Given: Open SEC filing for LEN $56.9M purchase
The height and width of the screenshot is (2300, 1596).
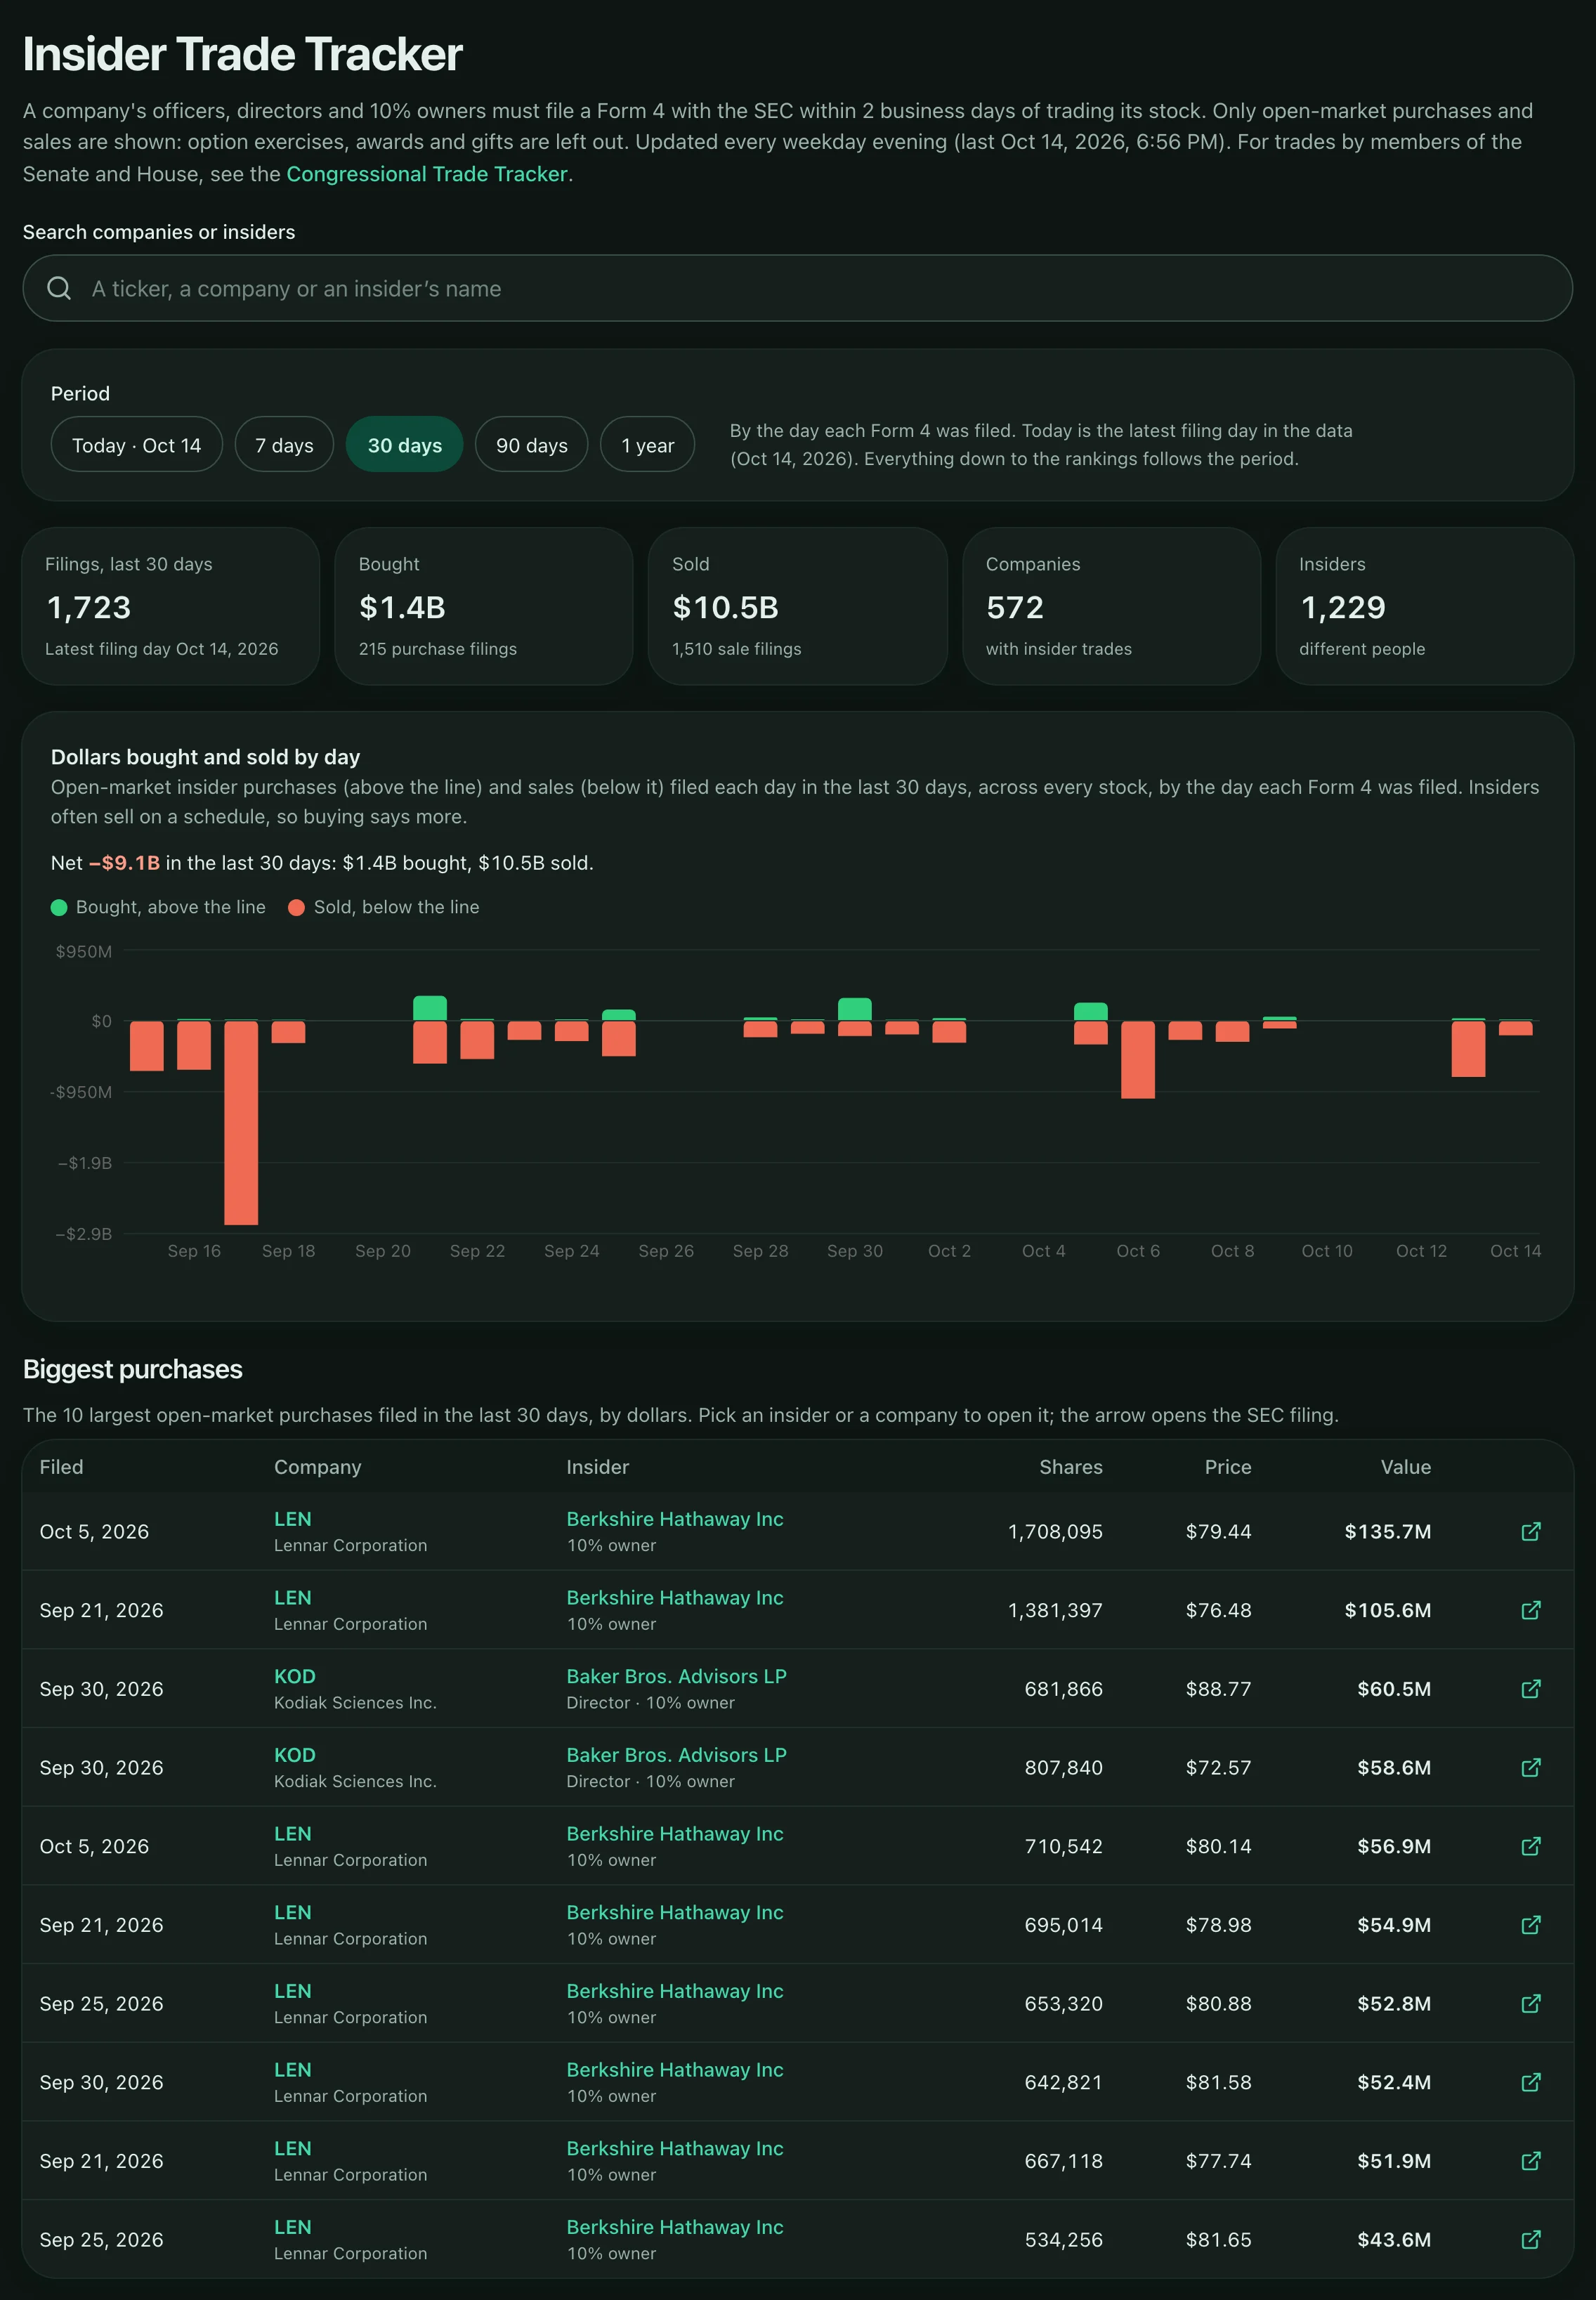Looking at the screenshot, I should coord(1530,1846).
